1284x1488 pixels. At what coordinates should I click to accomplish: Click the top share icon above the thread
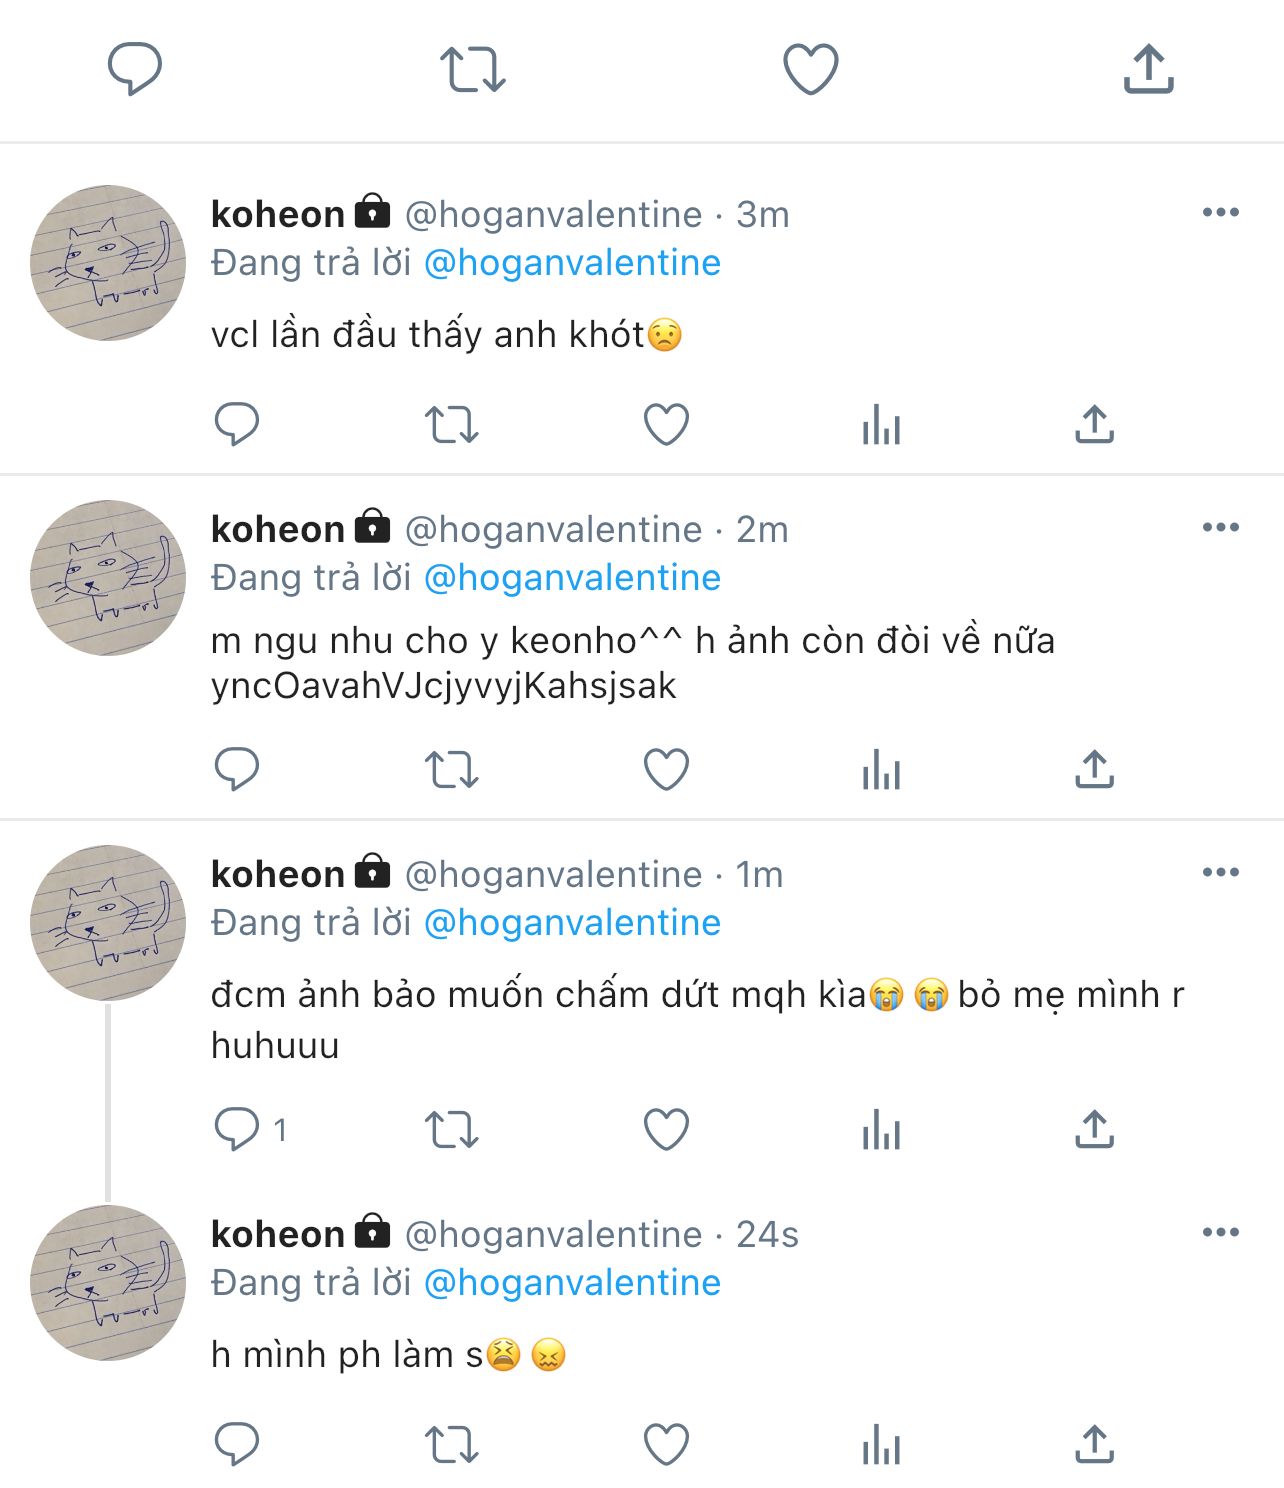1148,69
